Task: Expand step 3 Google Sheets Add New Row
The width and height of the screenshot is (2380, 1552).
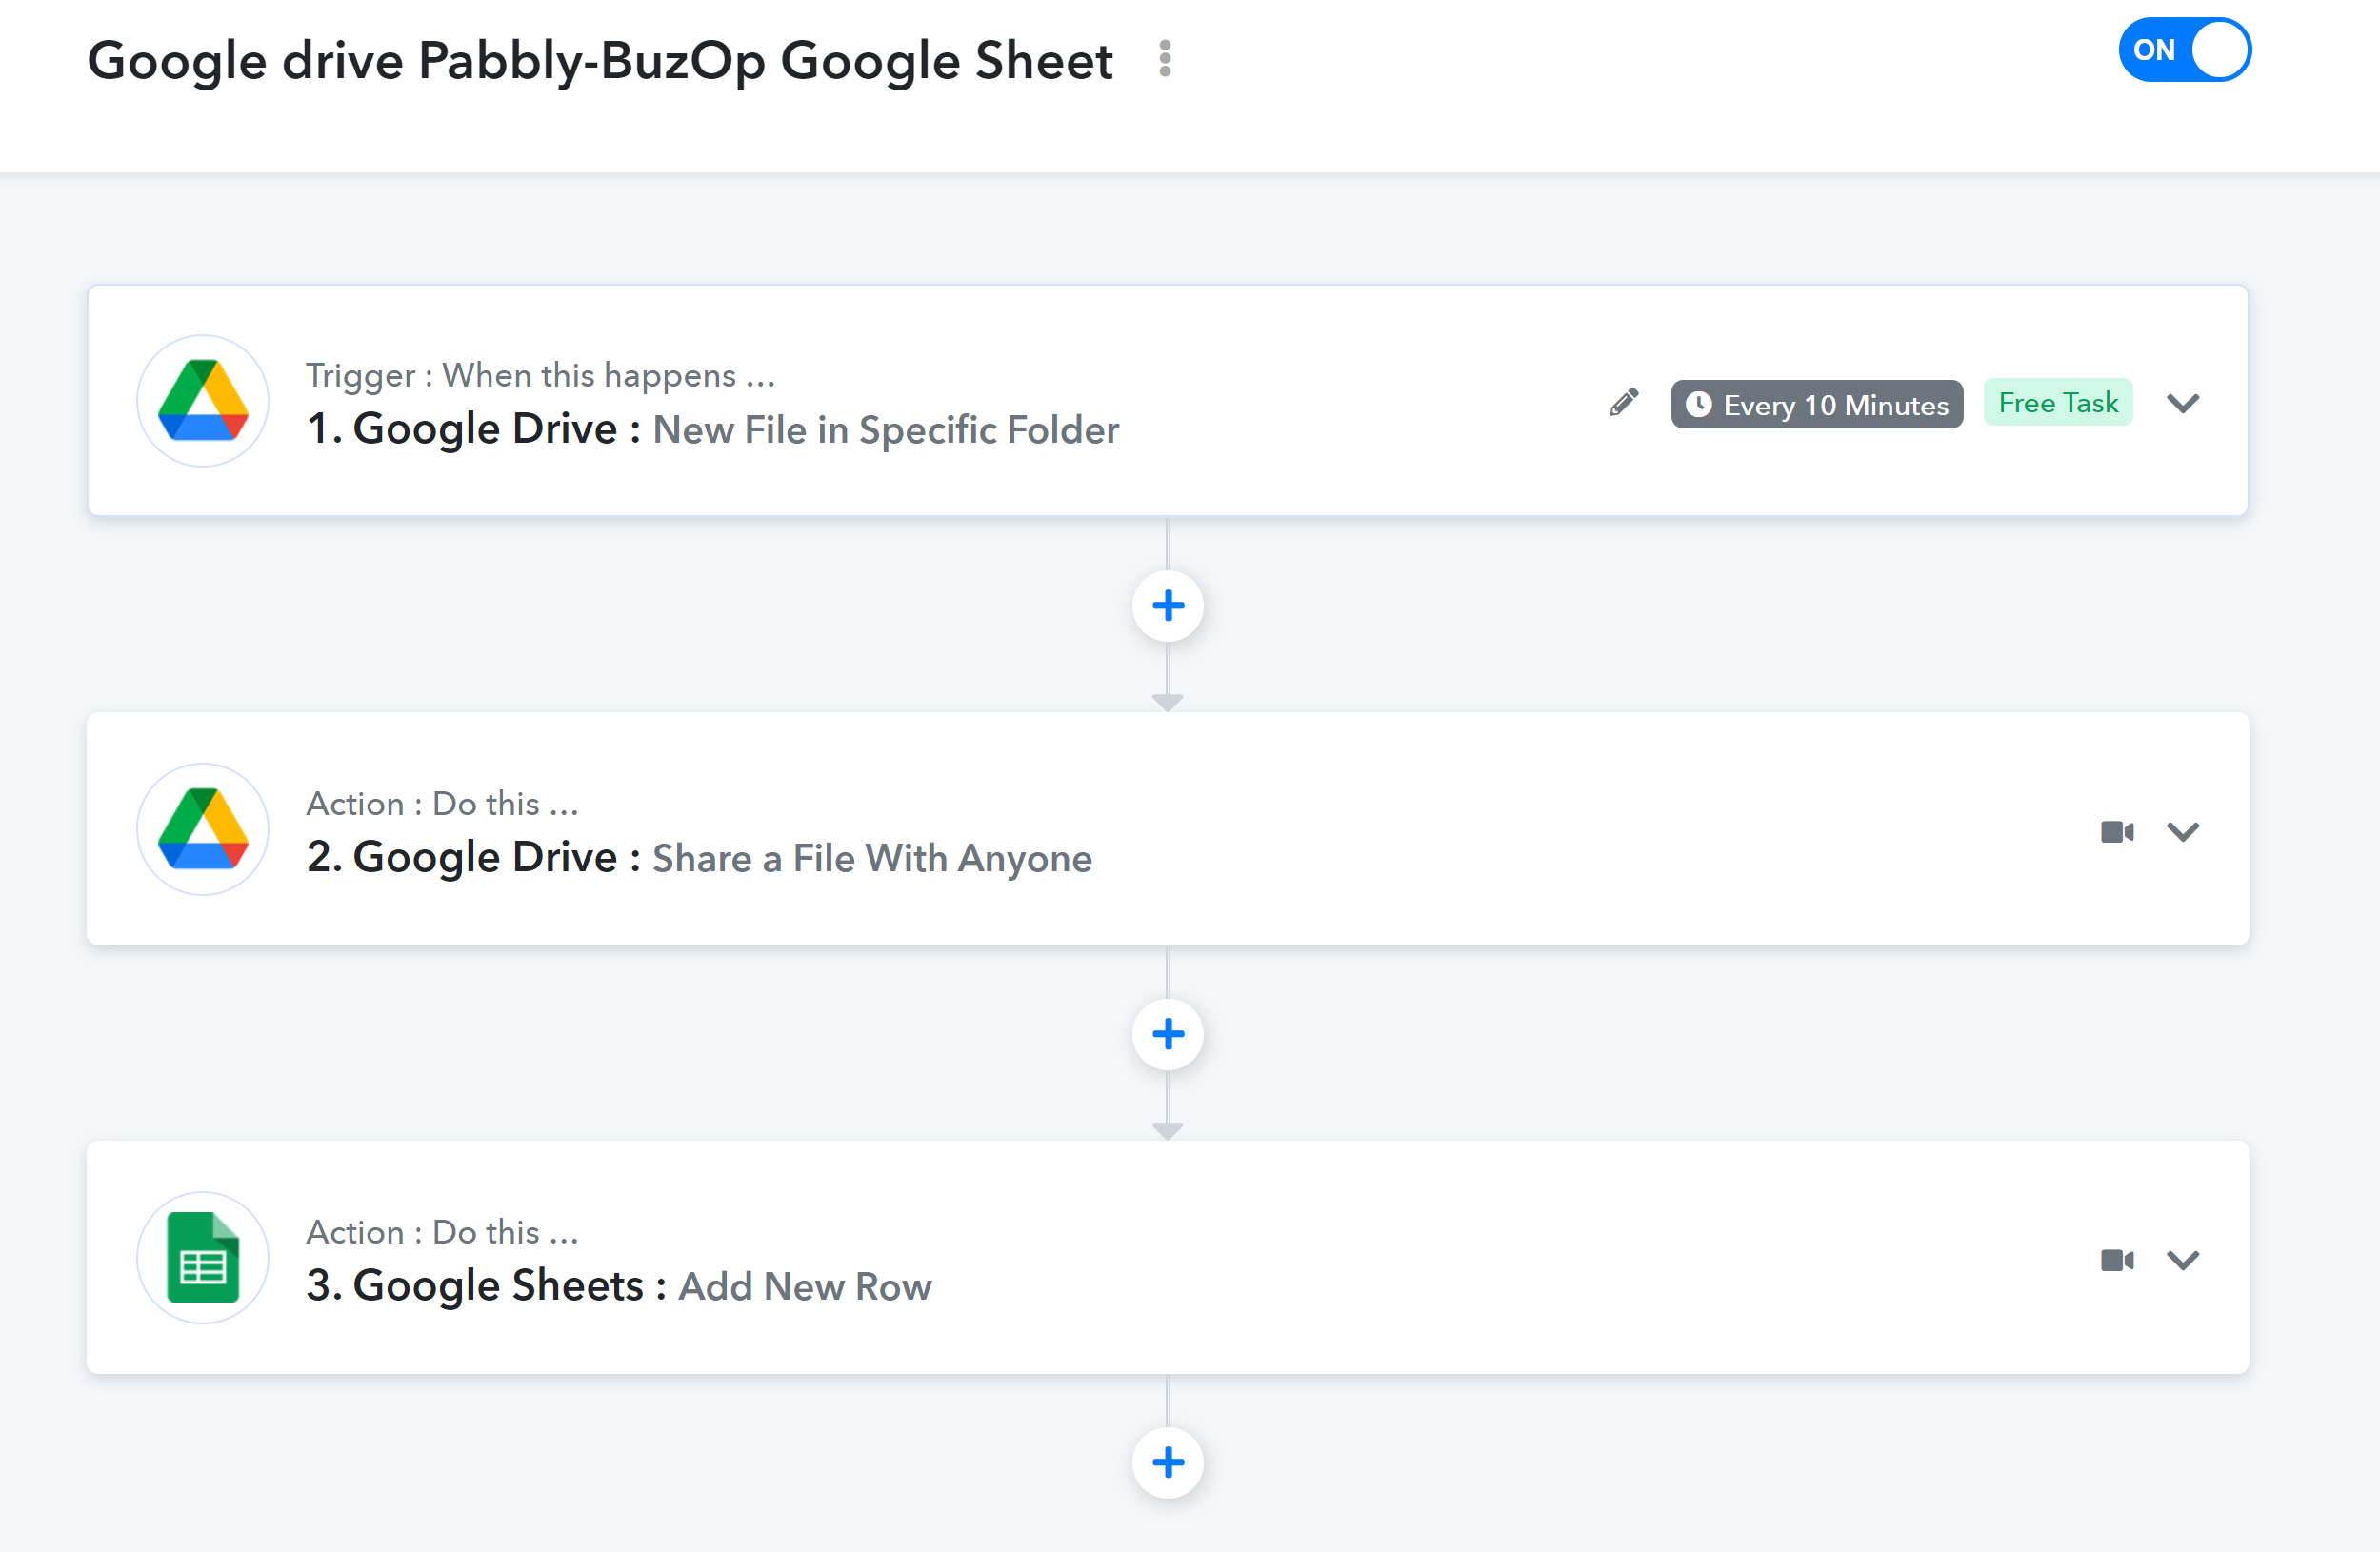Action: click(2182, 1260)
